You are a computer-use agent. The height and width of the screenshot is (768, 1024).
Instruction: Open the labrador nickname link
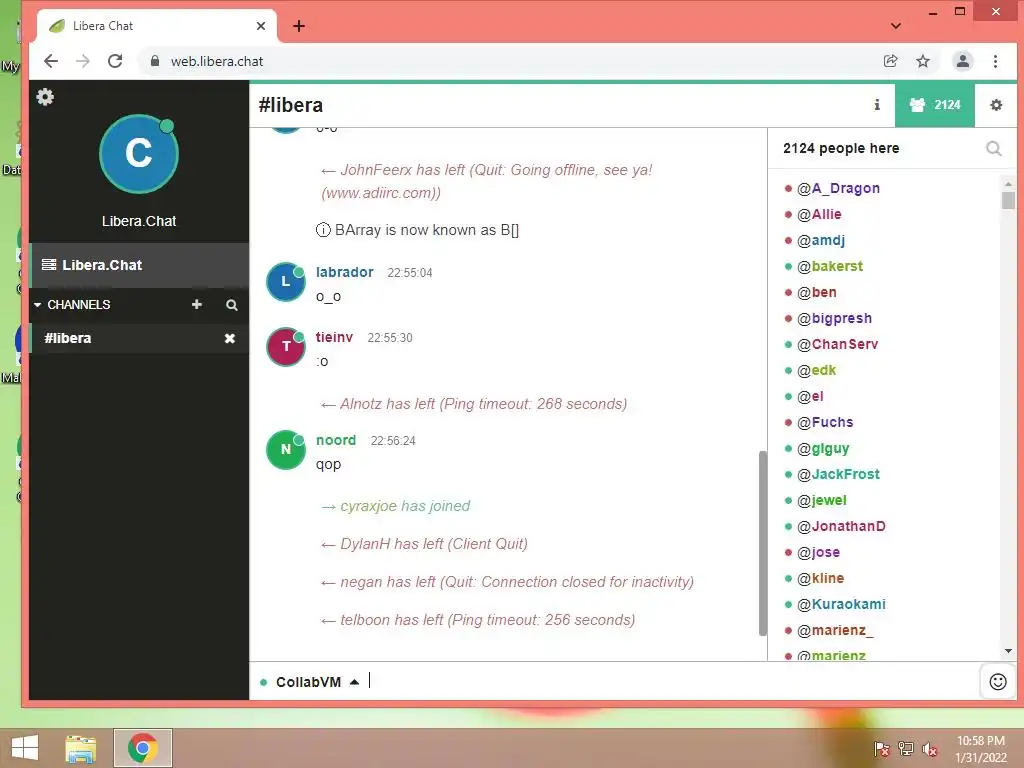345,272
